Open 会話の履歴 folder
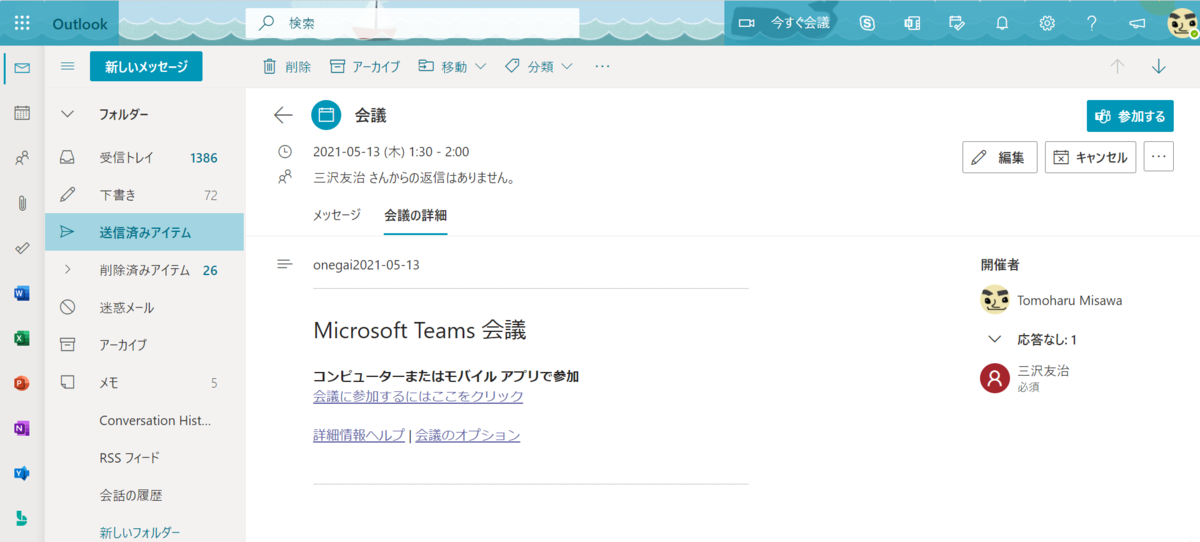 pos(145,495)
